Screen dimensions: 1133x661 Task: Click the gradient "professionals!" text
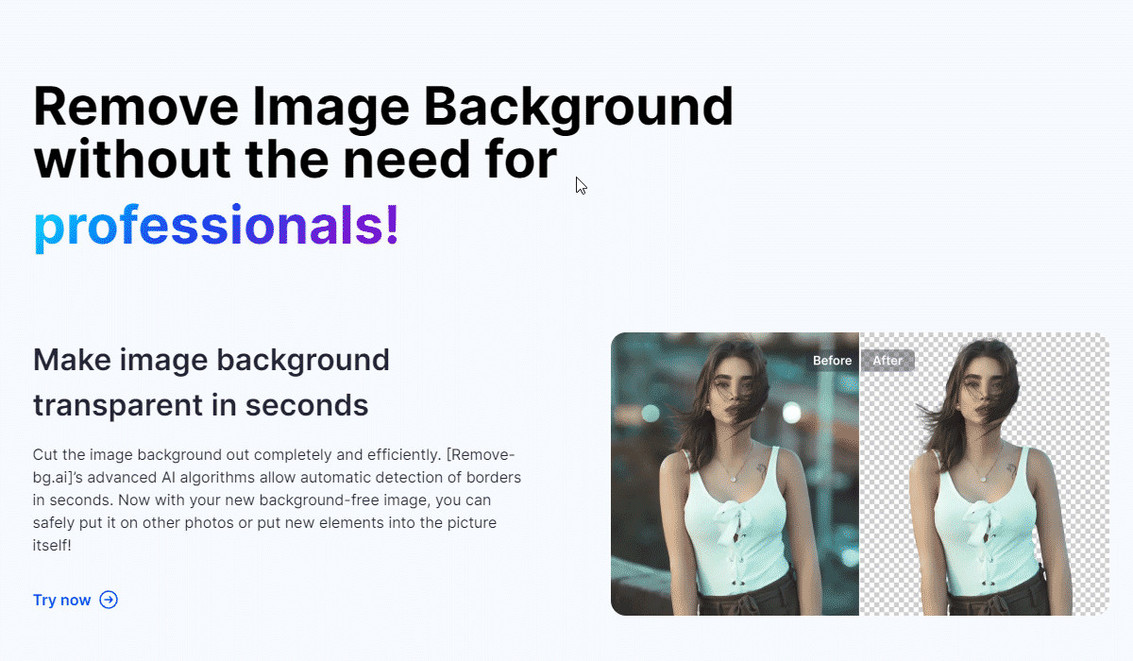coord(216,227)
